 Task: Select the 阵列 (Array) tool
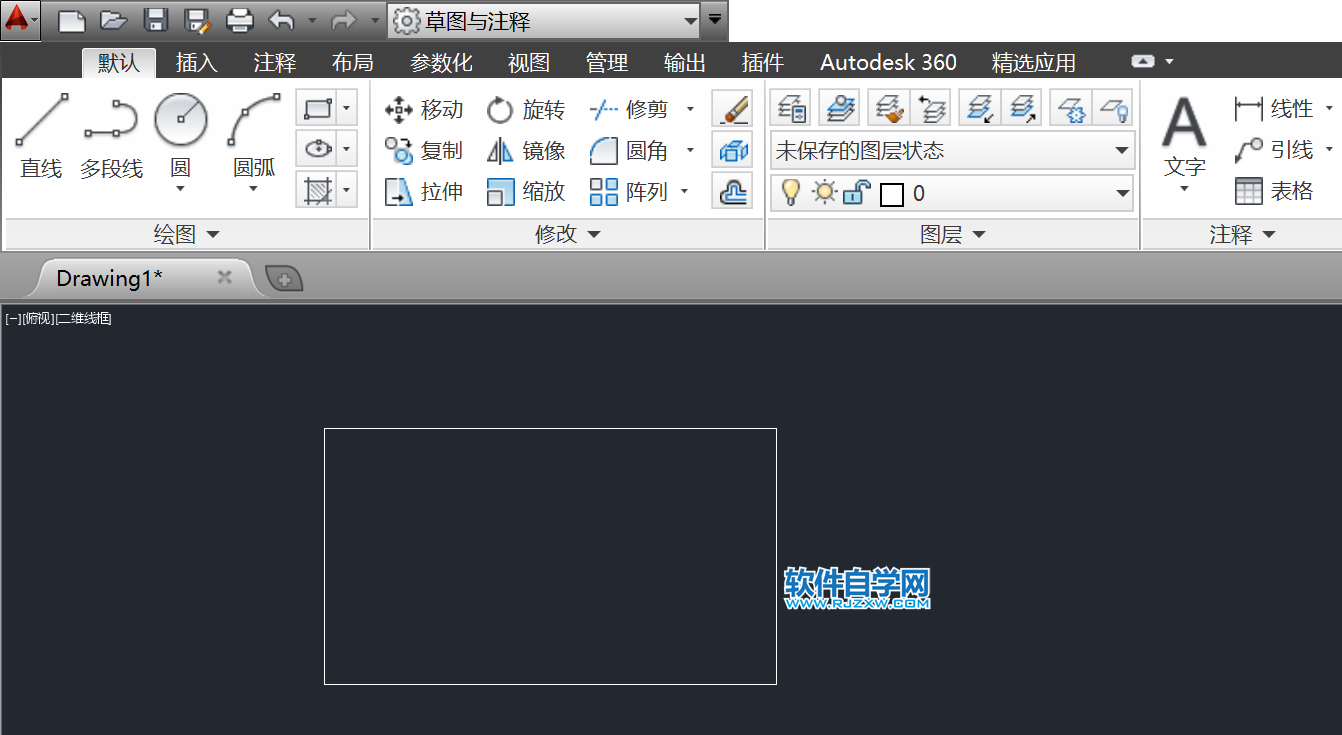628,191
